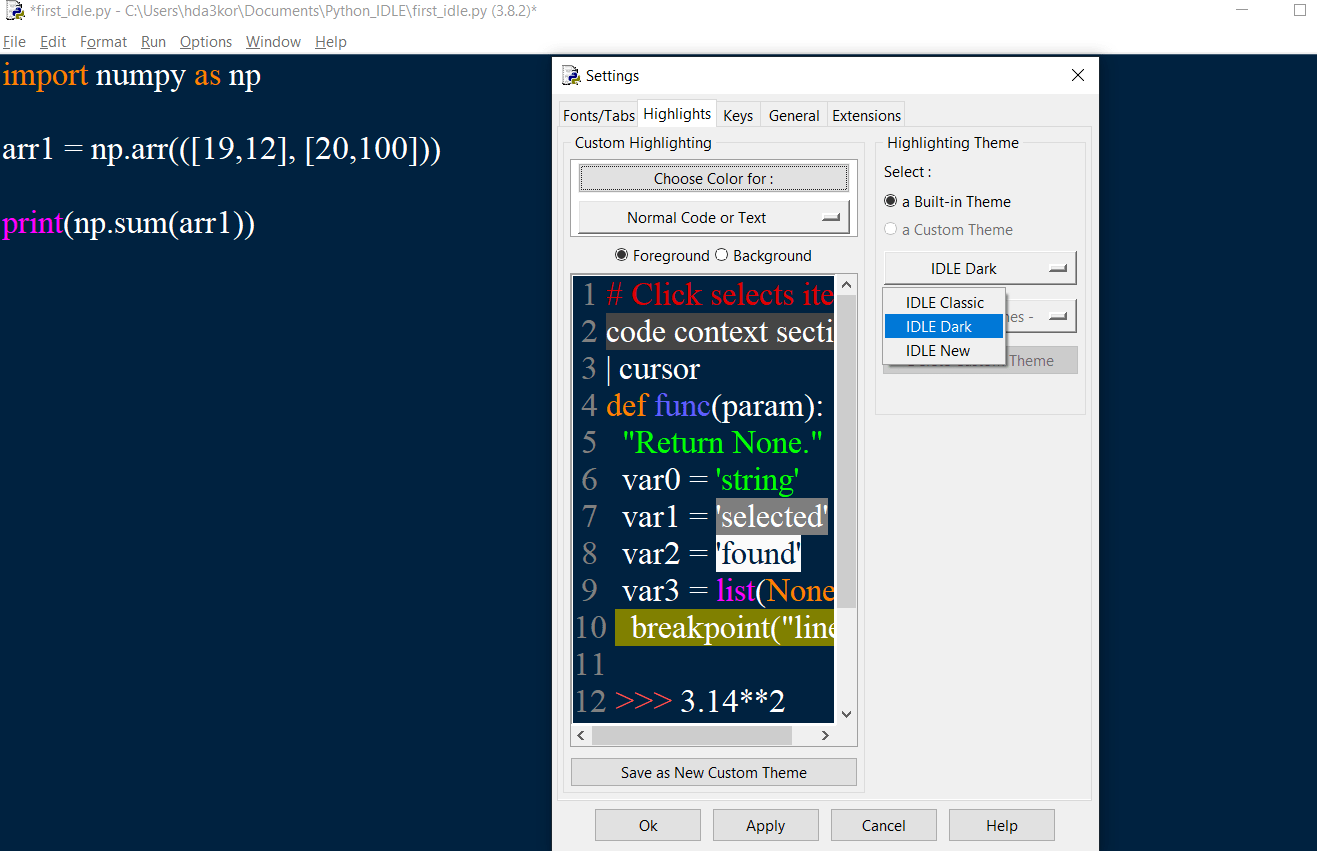Click the Python IDLE icon in title bar

[14, 11]
